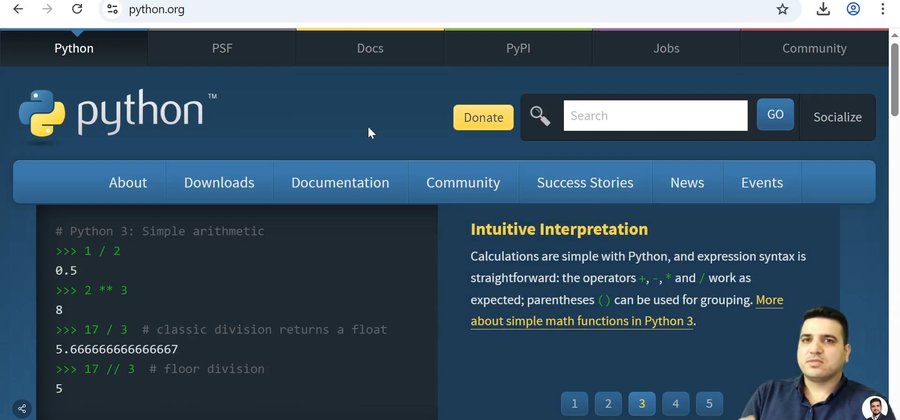Open the About navigation menu

click(128, 182)
